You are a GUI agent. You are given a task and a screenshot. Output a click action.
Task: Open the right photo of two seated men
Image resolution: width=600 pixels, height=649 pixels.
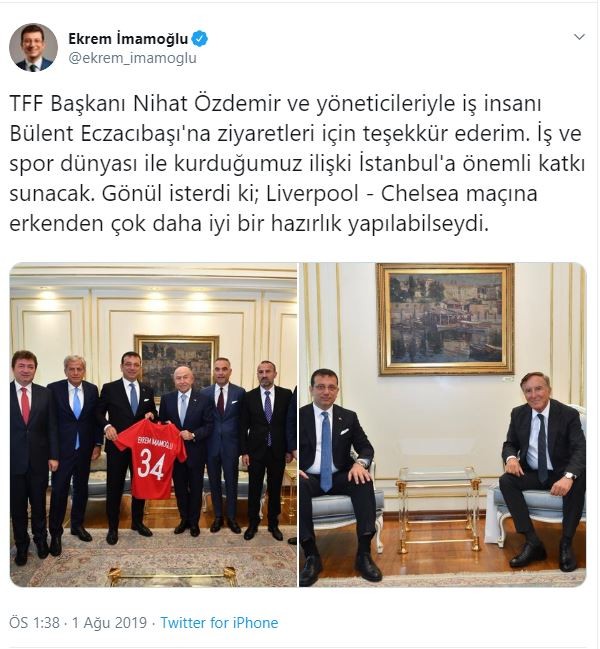[443, 425]
